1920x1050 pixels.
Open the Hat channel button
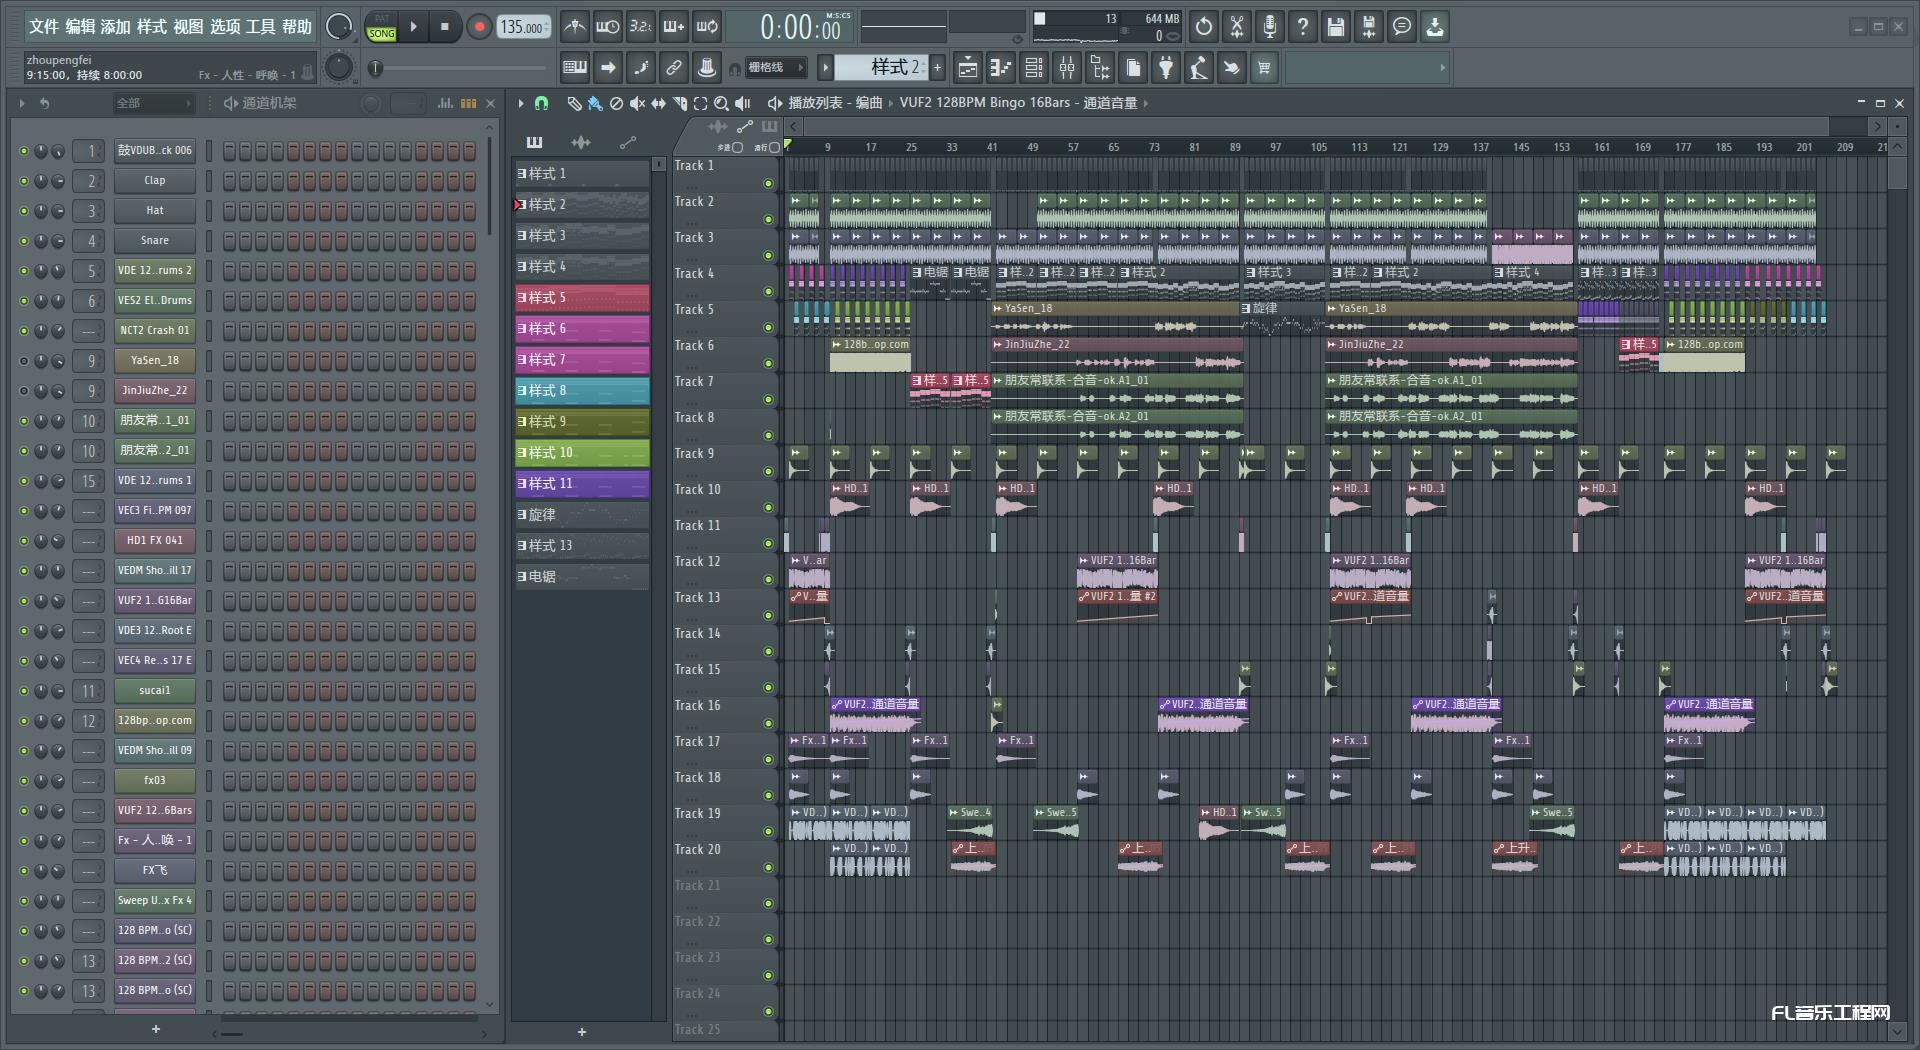pyautogui.click(x=154, y=211)
